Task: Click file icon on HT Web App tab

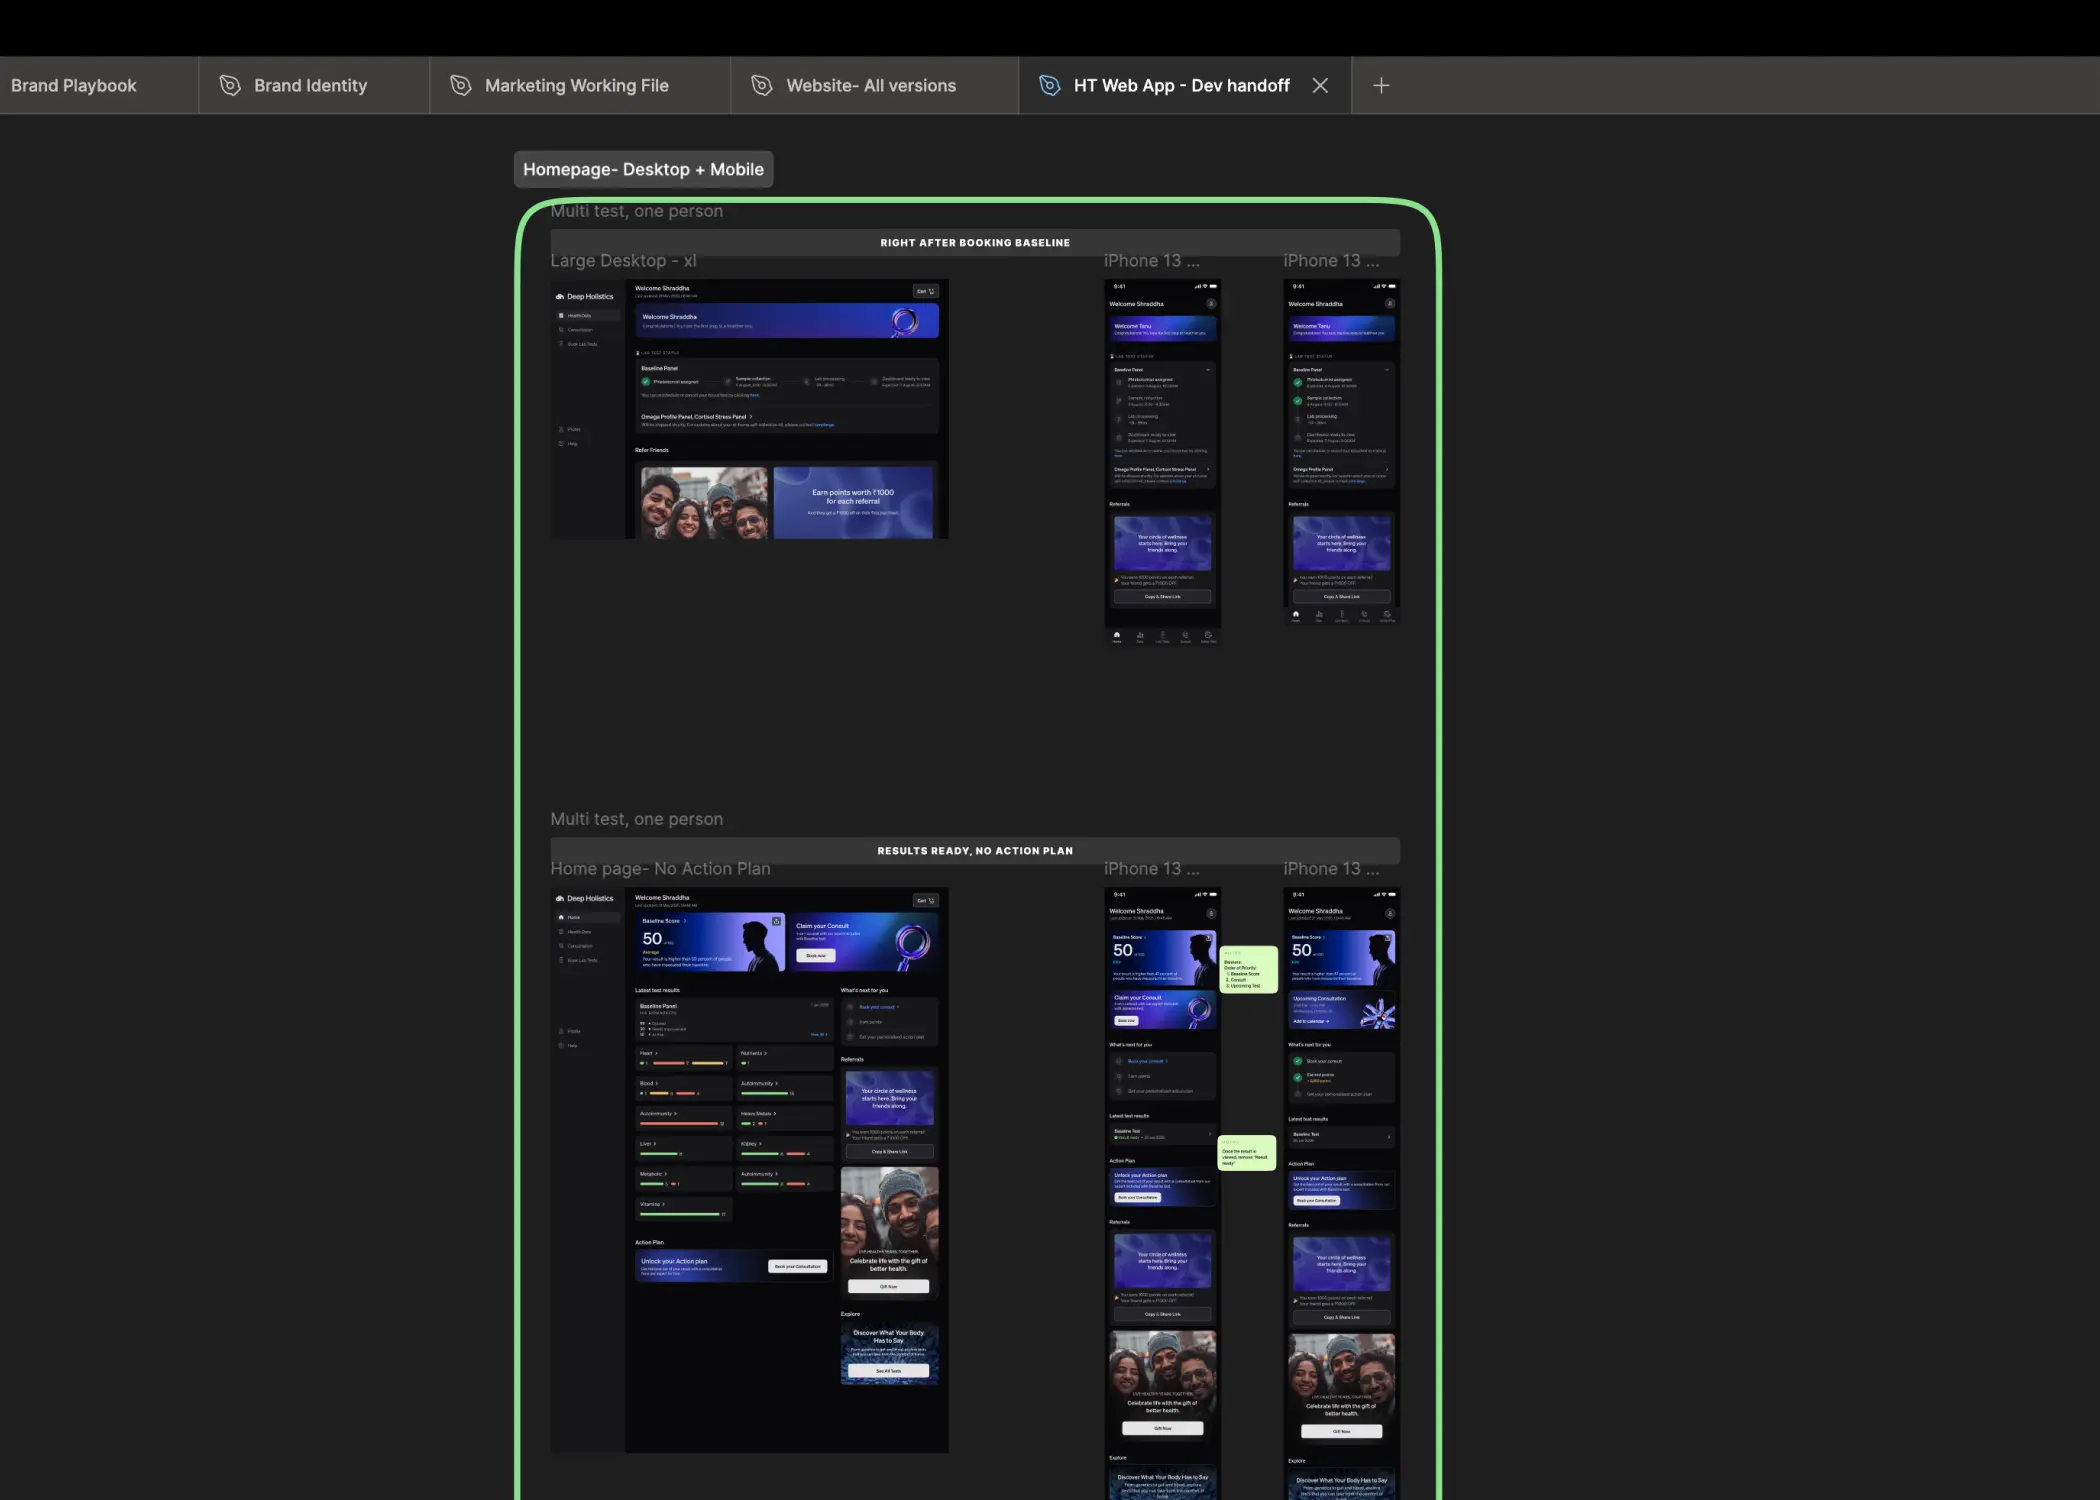Action: pyautogui.click(x=1049, y=86)
